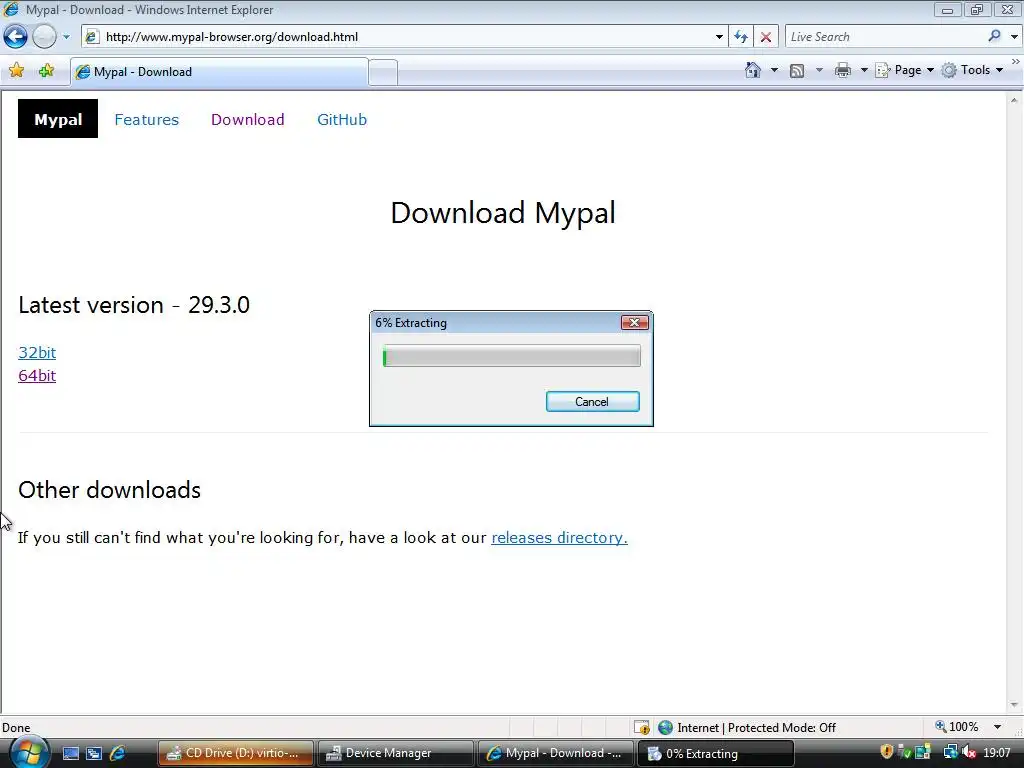Cancel the extraction dialog

[592, 402]
